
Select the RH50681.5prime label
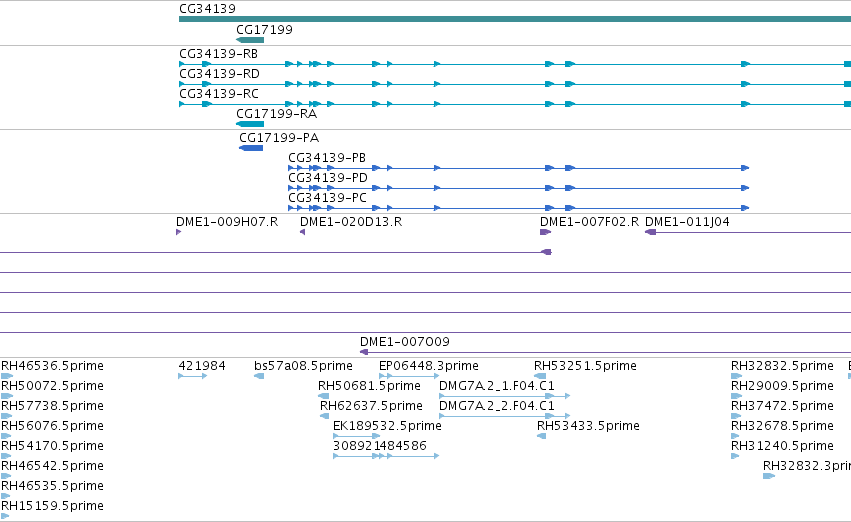coord(369,386)
